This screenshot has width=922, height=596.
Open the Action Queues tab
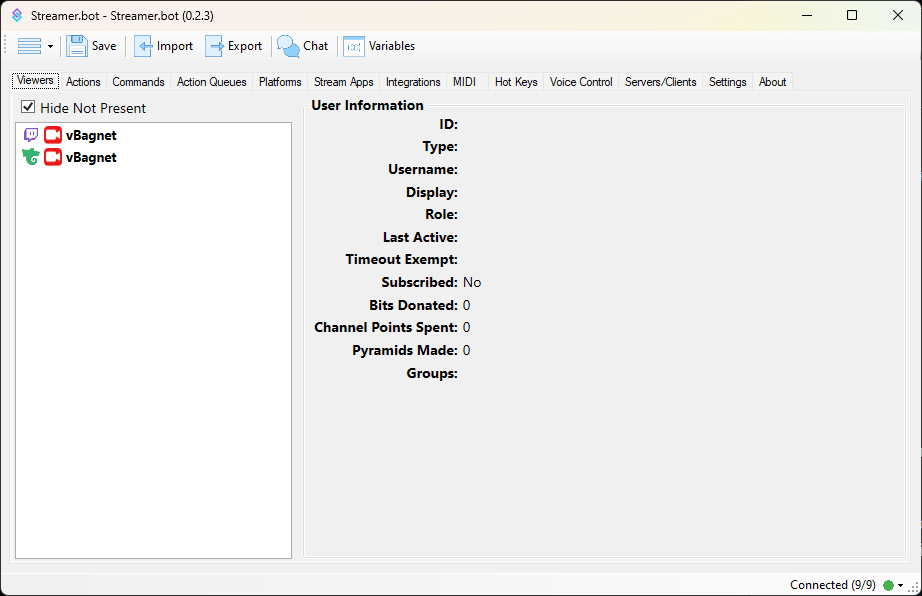[212, 82]
